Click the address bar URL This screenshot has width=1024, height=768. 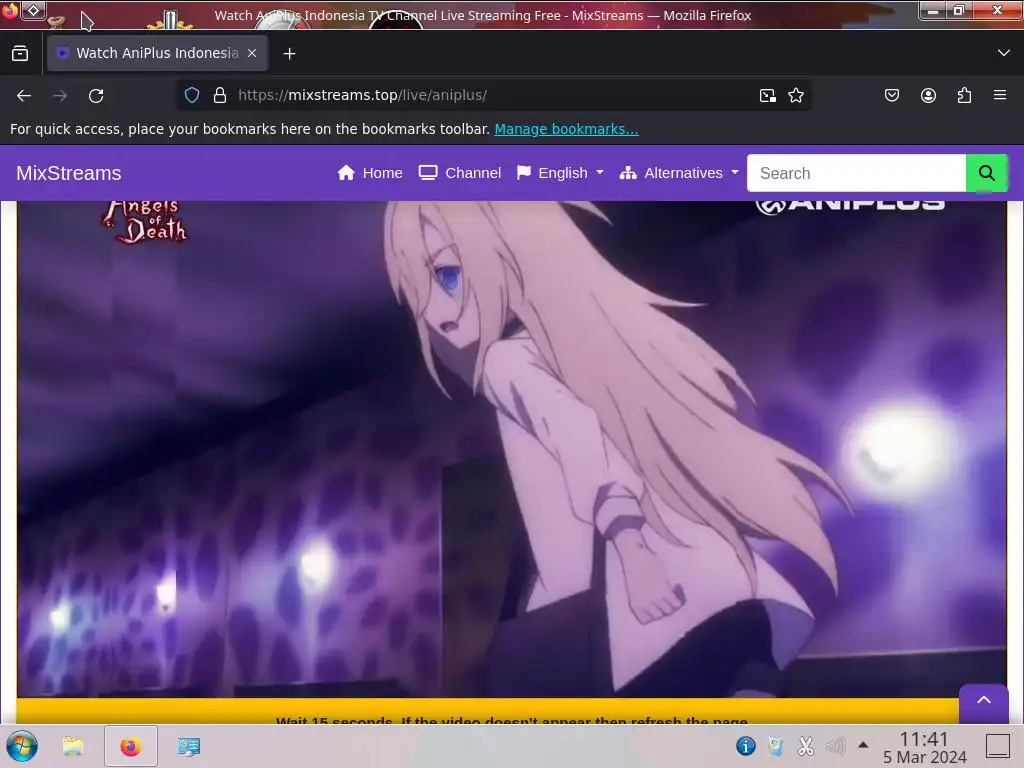coord(362,95)
